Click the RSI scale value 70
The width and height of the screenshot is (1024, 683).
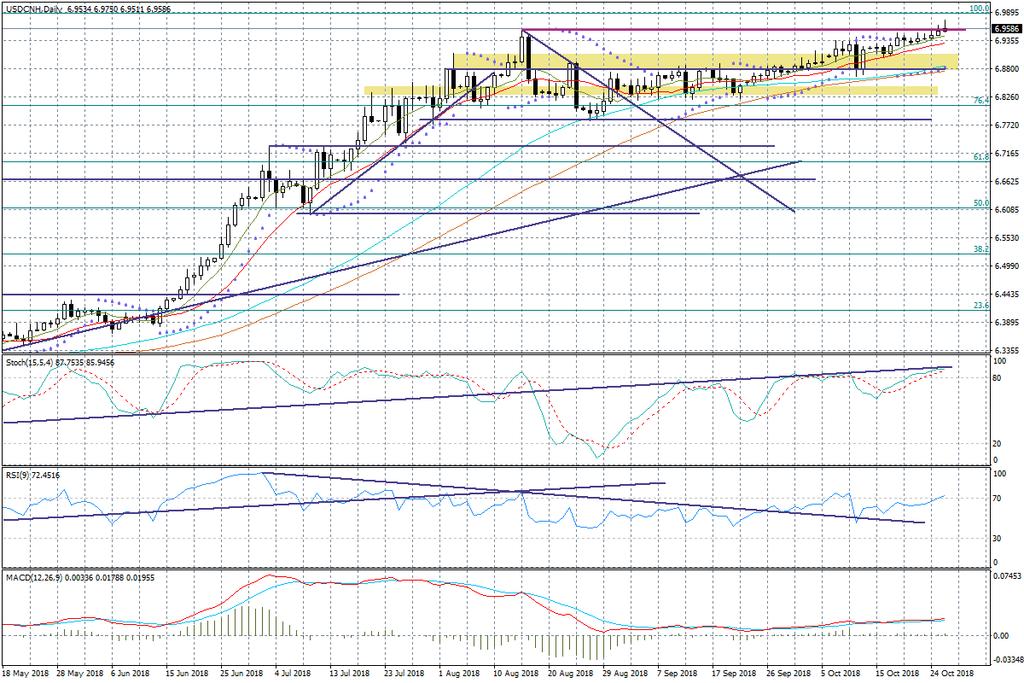(x=997, y=498)
